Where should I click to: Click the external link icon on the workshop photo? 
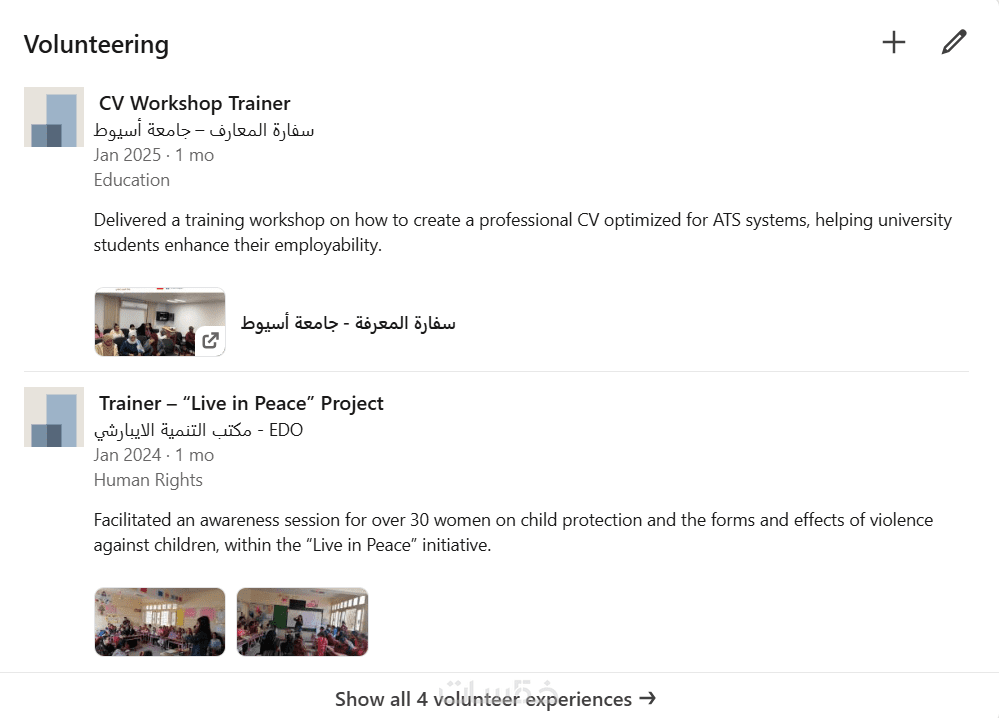click(x=210, y=340)
